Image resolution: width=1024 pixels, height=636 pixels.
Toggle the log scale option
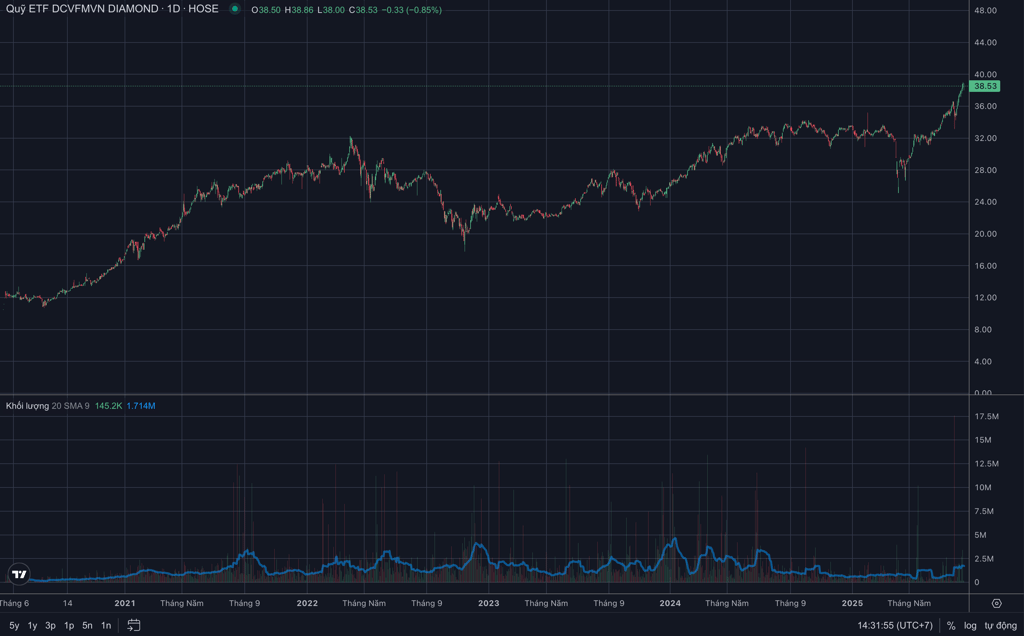(x=970, y=626)
